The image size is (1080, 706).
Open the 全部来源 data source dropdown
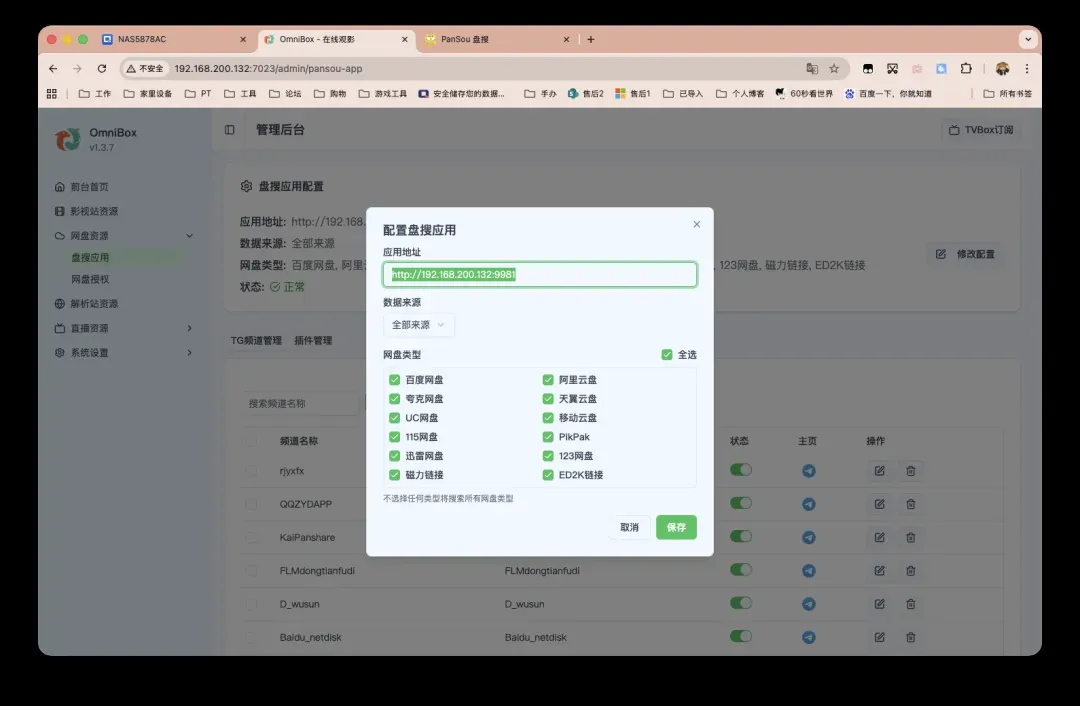click(x=418, y=325)
